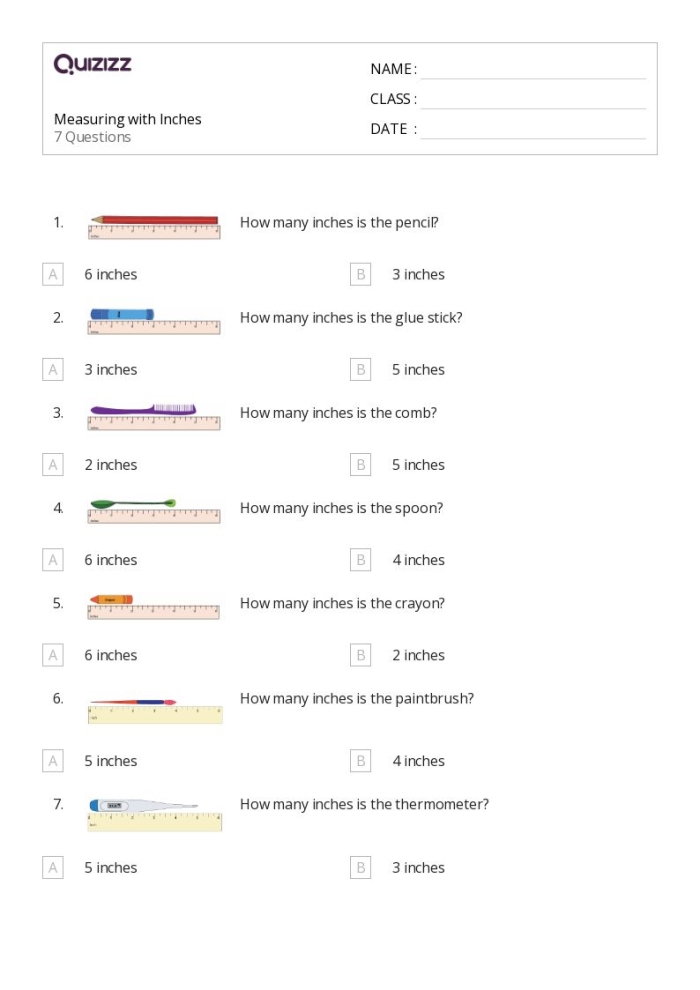This screenshot has width=700, height=990.
Task: Click the paintbrush ruler image
Action: point(155,708)
